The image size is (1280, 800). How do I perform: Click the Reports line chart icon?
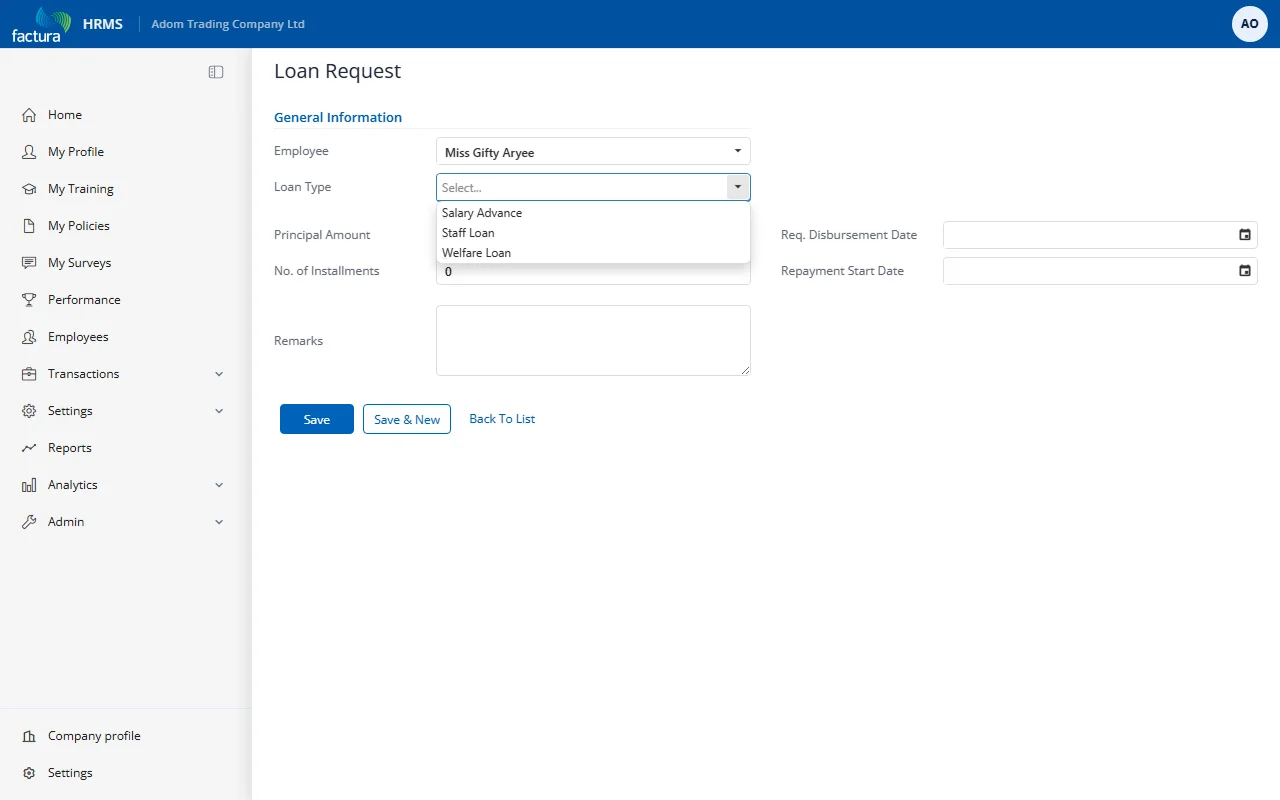tap(29, 448)
